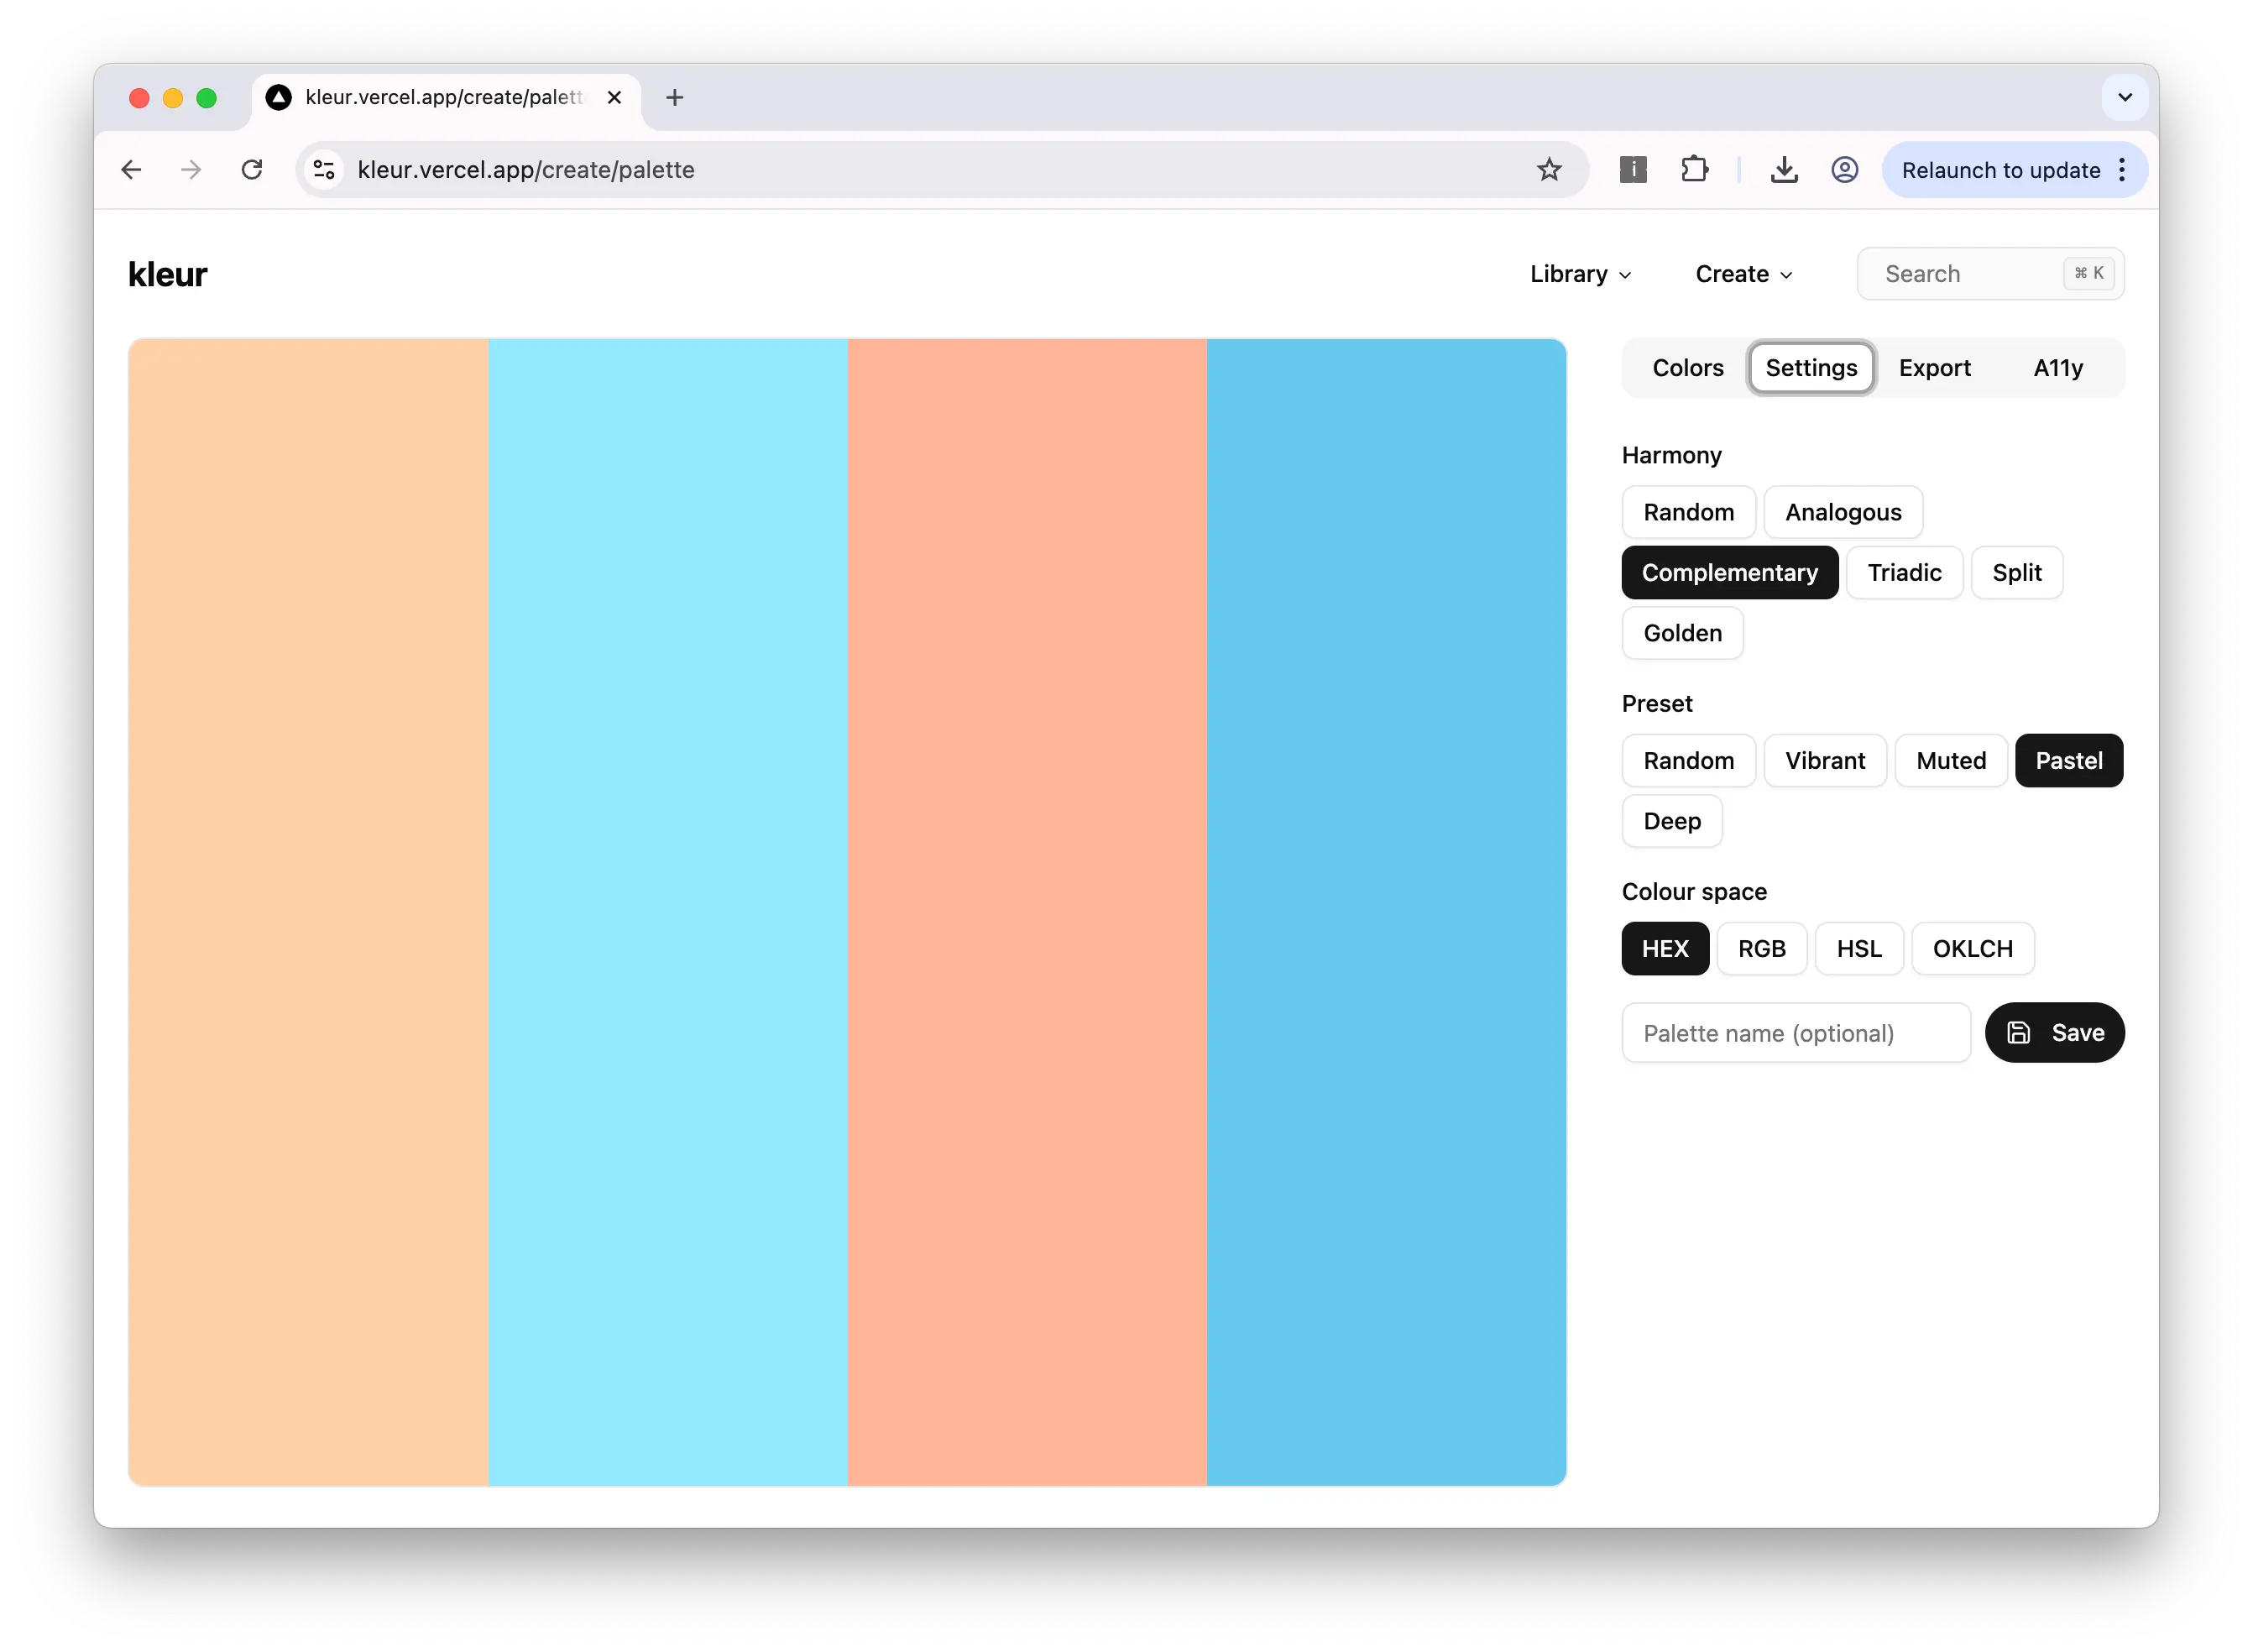This screenshot has width=2253, height=1652.
Task: Open the tab search chevron at top right
Action: tap(2124, 97)
